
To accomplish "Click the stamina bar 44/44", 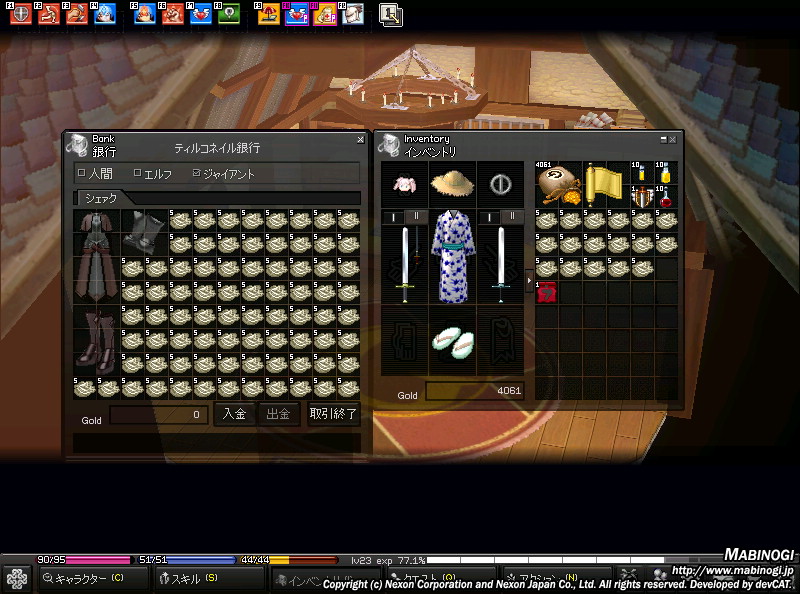I will [x=289, y=560].
